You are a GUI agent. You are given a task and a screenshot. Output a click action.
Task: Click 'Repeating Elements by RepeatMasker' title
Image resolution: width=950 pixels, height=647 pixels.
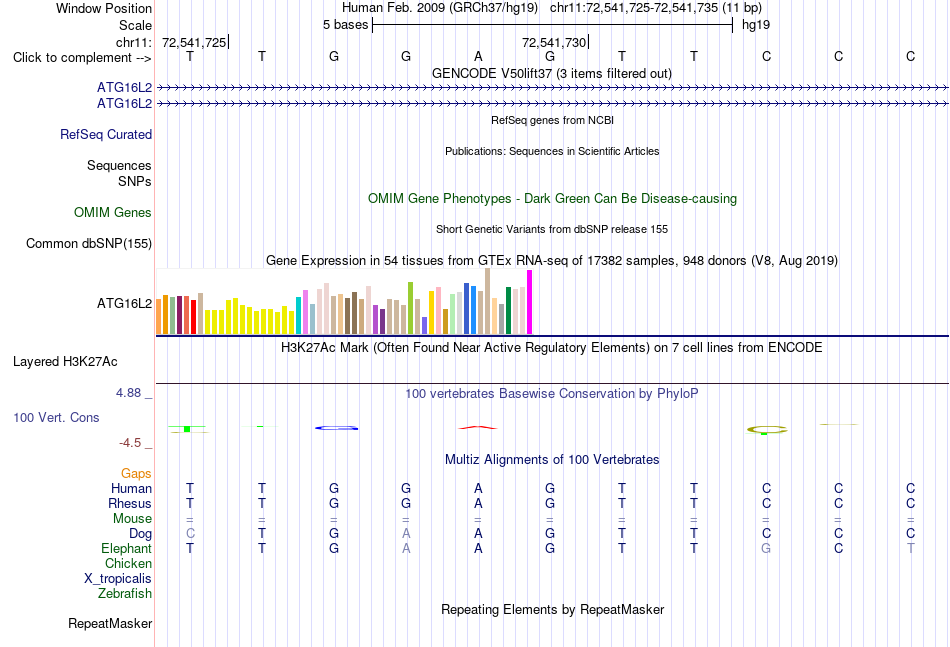click(x=553, y=609)
